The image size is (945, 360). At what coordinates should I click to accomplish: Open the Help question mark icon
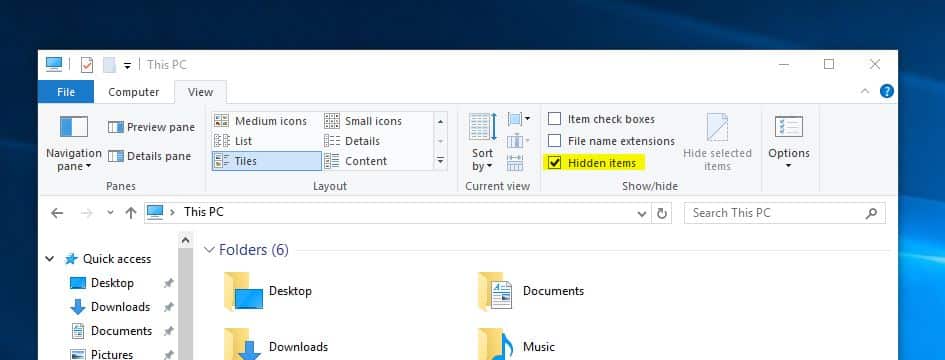(x=887, y=92)
